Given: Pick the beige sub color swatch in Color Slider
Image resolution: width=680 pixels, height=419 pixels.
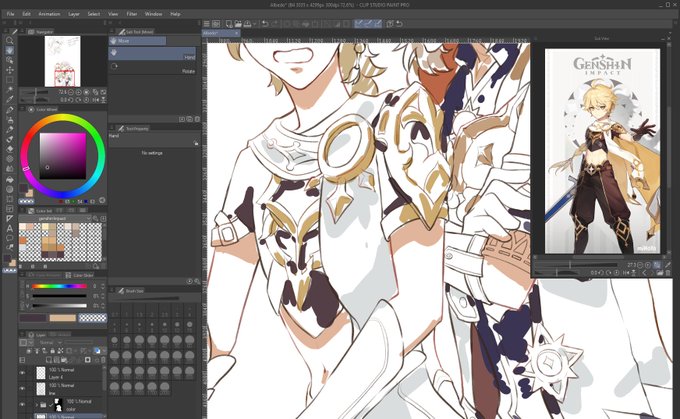Looking at the screenshot, I should tap(62, 318).
